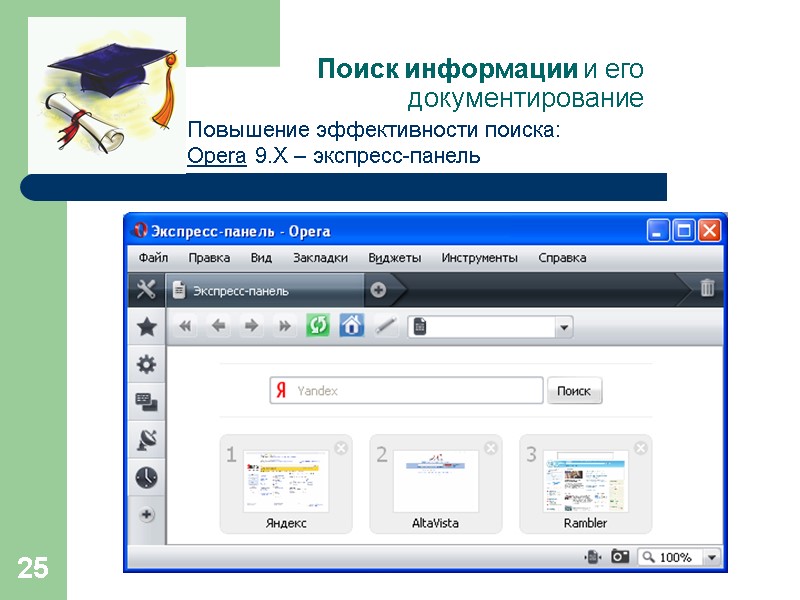Go Forward with the right arrow
800x600 pixels.
(252, 326)
